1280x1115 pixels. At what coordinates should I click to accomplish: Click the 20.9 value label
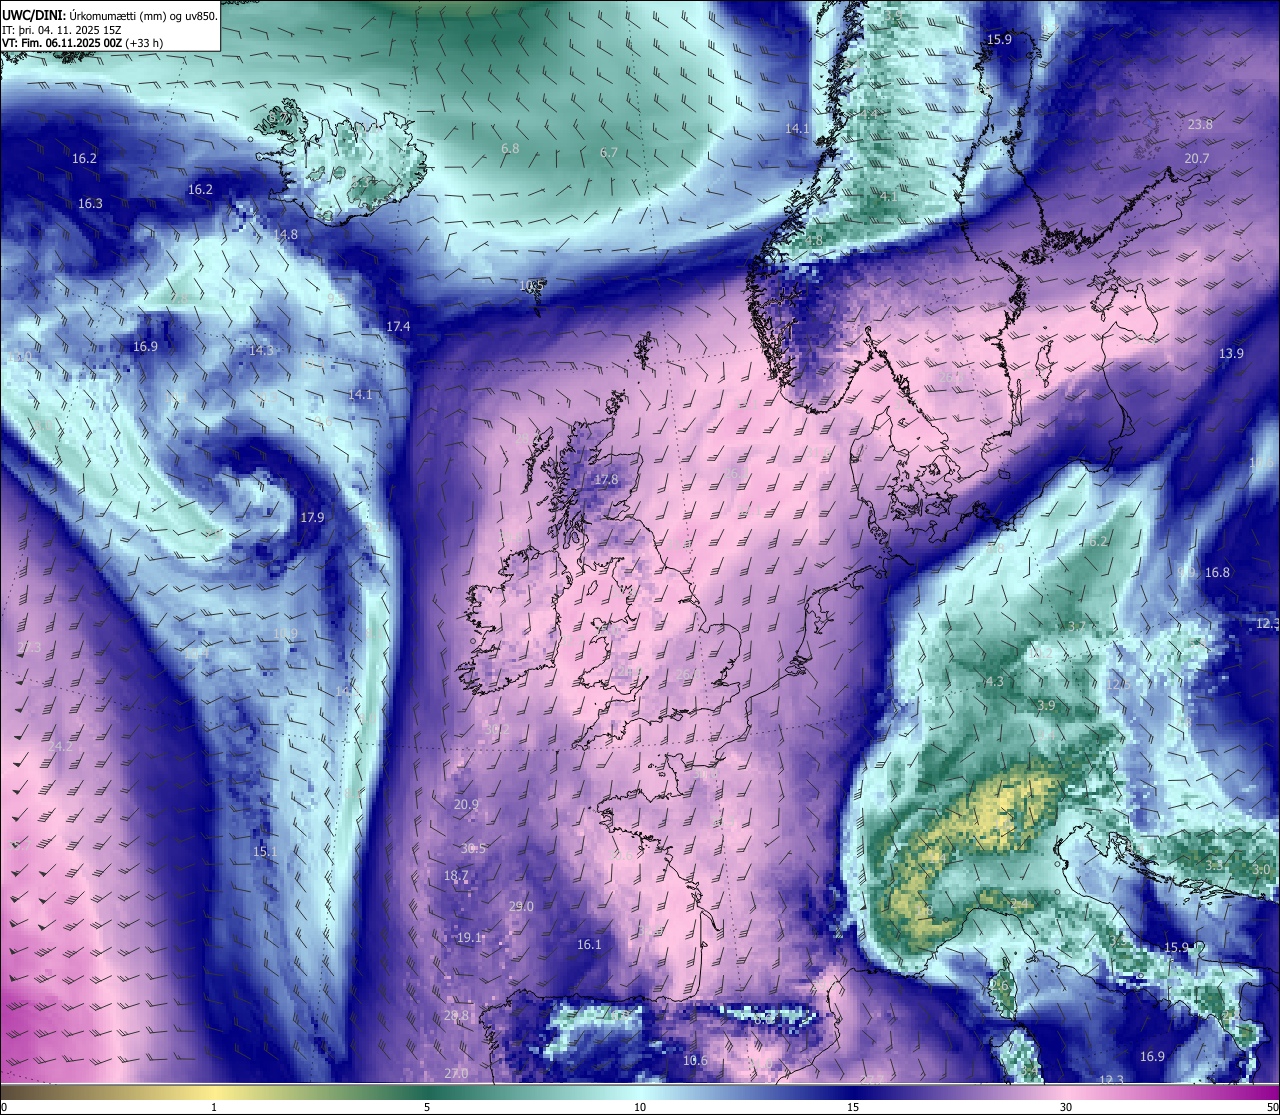click(466, 805)
